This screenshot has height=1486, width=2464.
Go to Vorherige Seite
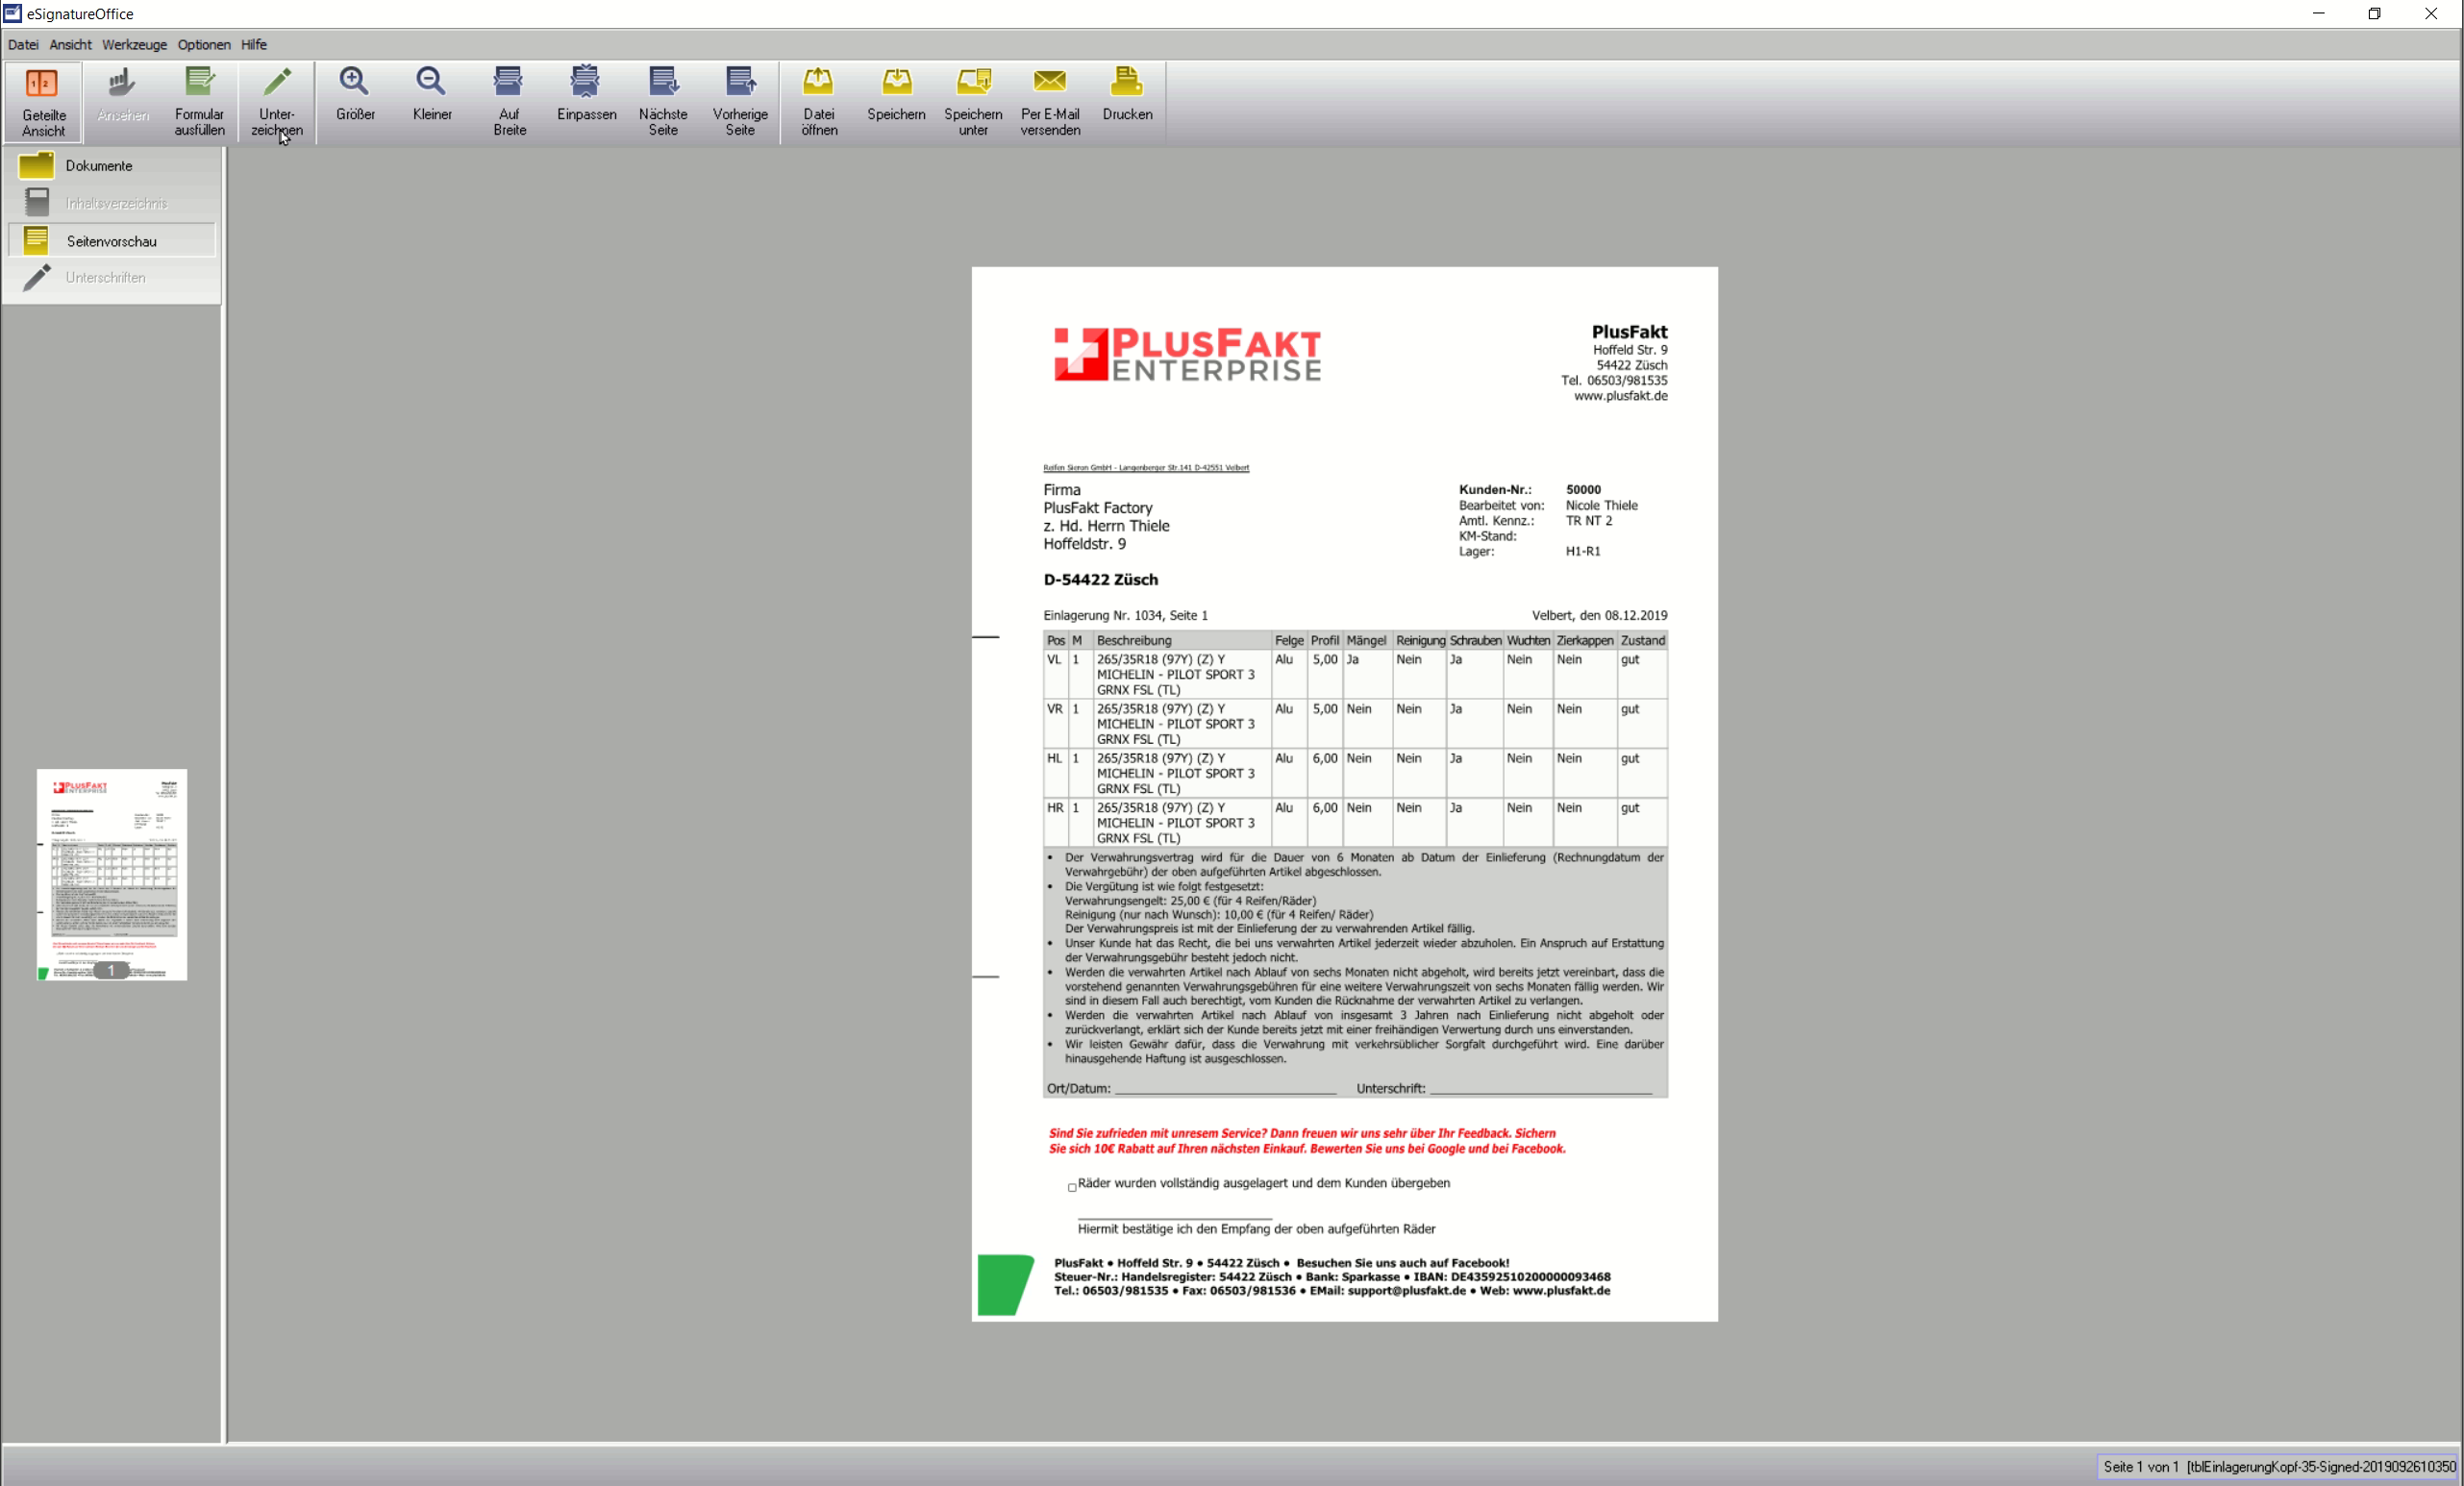coord(740,102)
